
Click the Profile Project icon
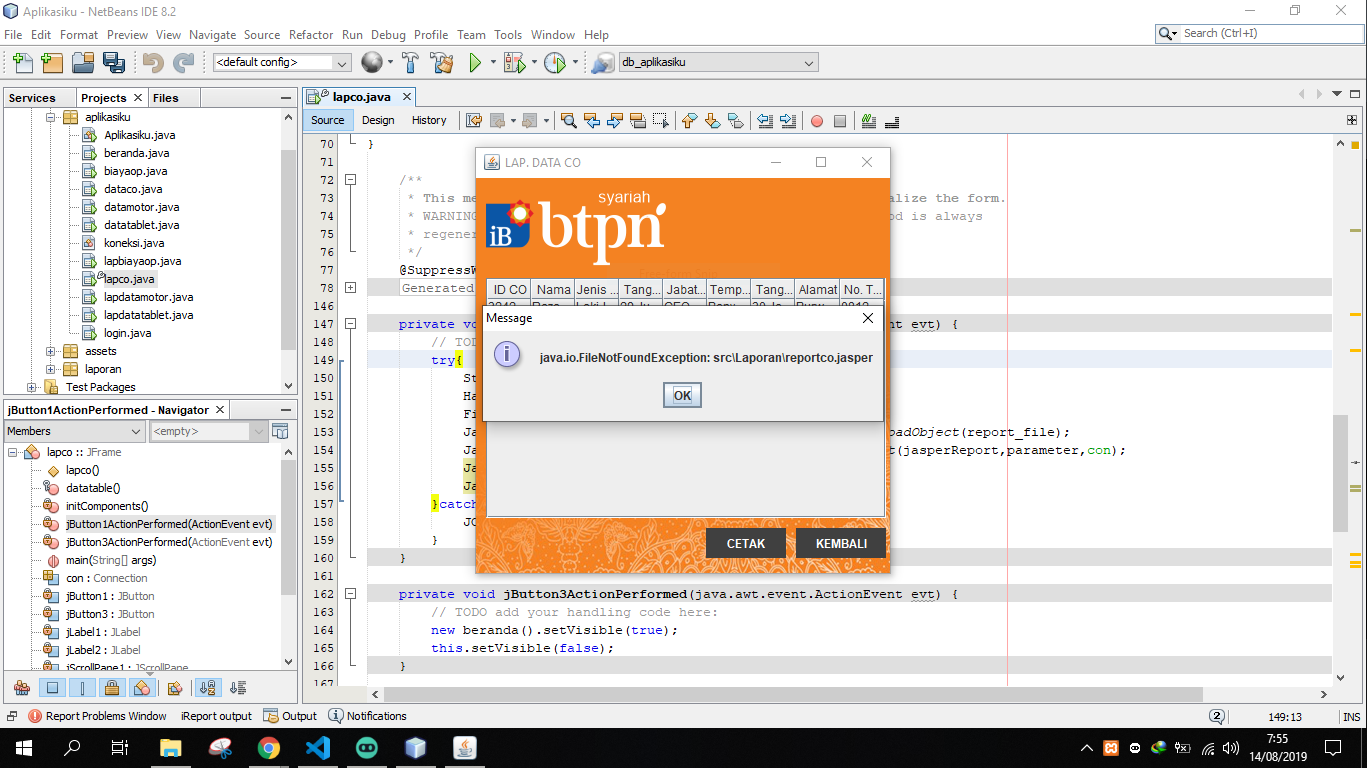(555, 62)
